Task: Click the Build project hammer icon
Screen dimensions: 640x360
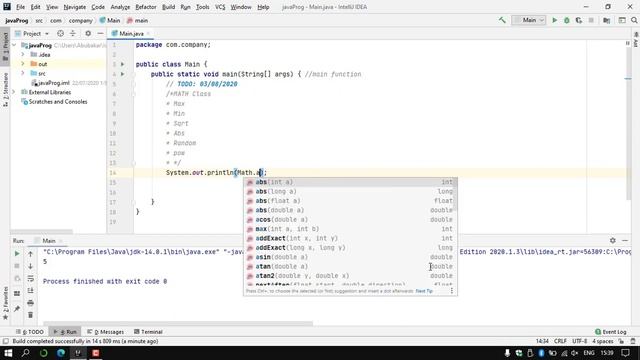Action: point(502,20)
